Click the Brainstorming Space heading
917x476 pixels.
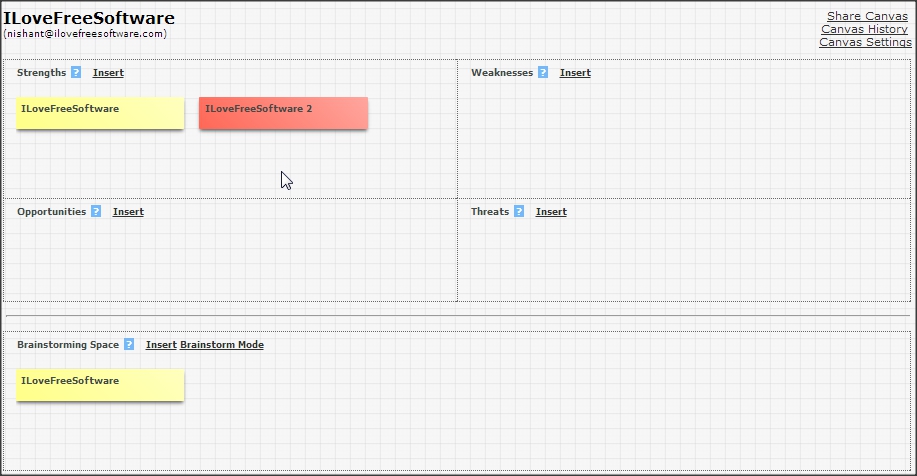pos(68,344)
